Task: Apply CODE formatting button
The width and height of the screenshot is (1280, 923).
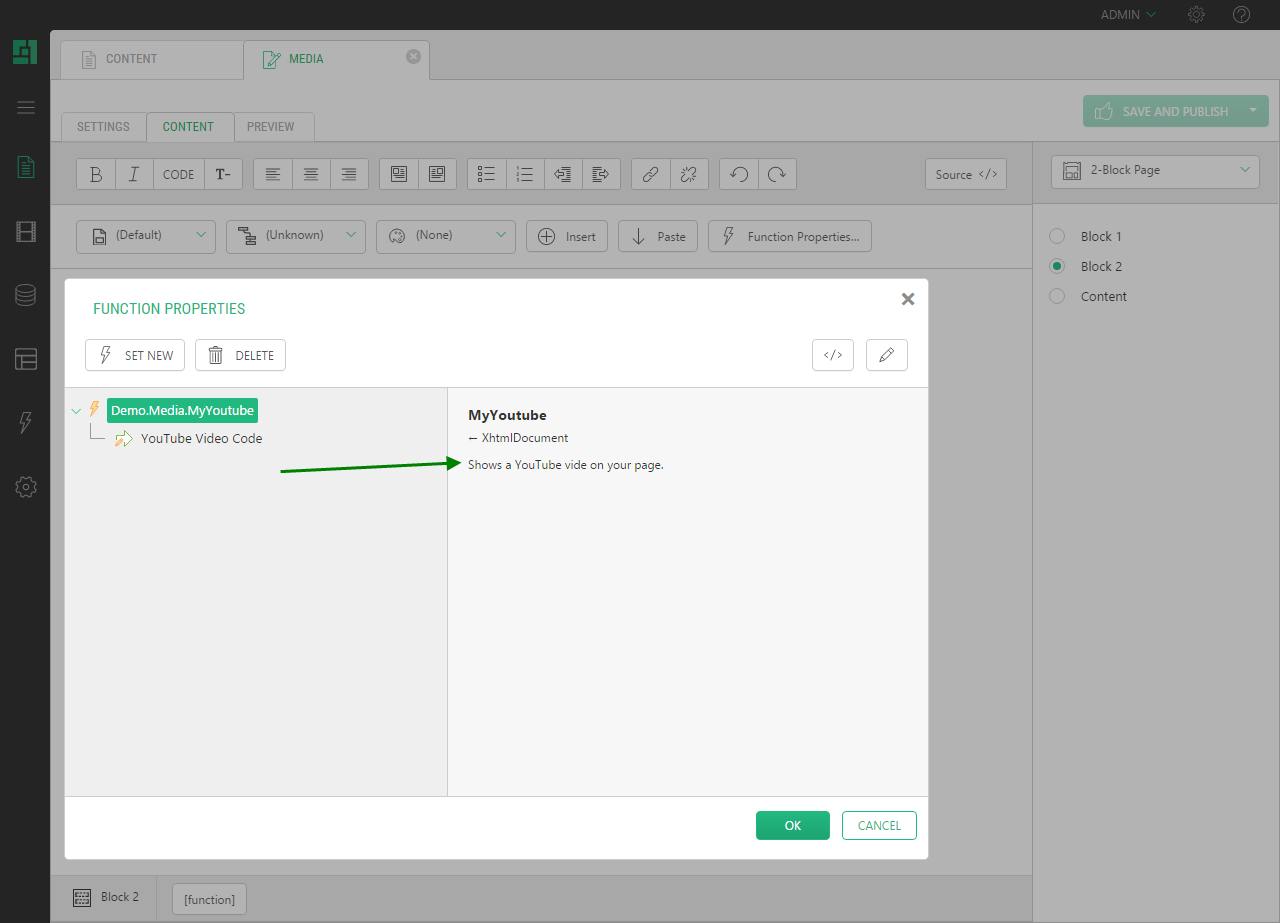Action: pos(178,174)
